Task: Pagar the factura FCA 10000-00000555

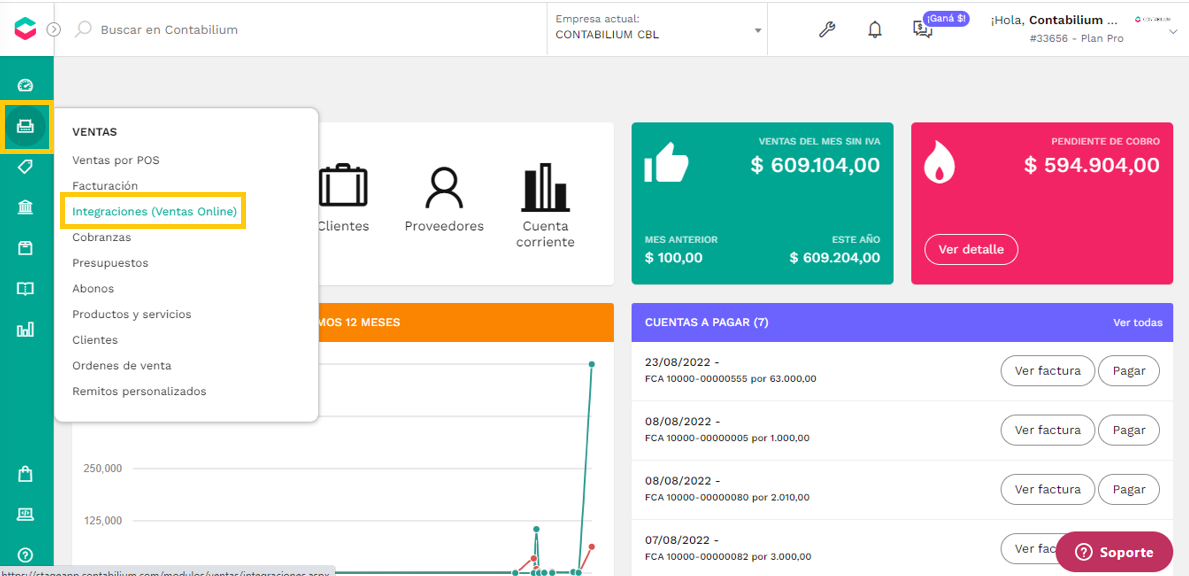Action: pos(1128,370)
